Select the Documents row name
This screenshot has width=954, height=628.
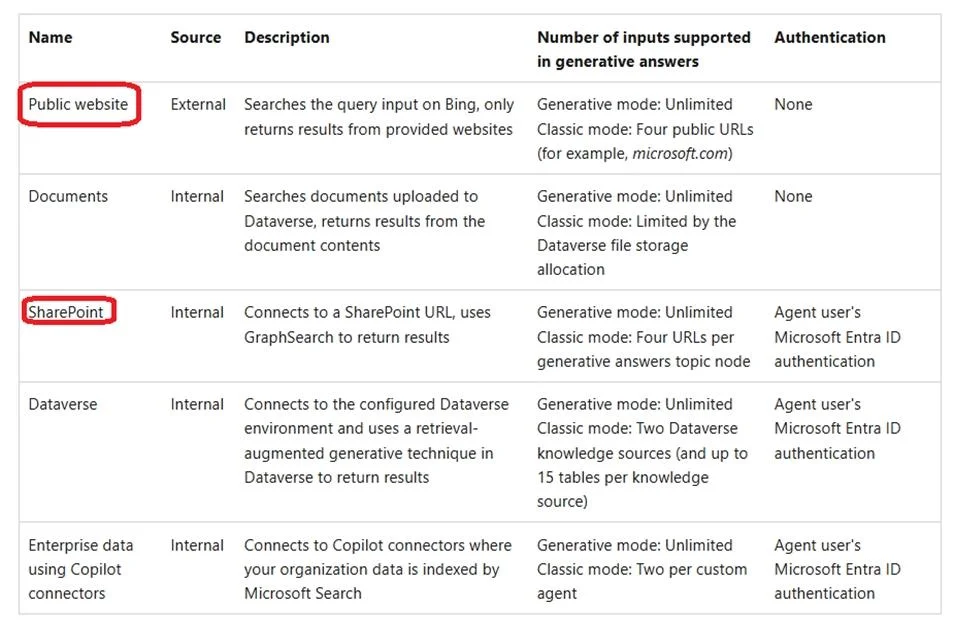tap(68, 197)
